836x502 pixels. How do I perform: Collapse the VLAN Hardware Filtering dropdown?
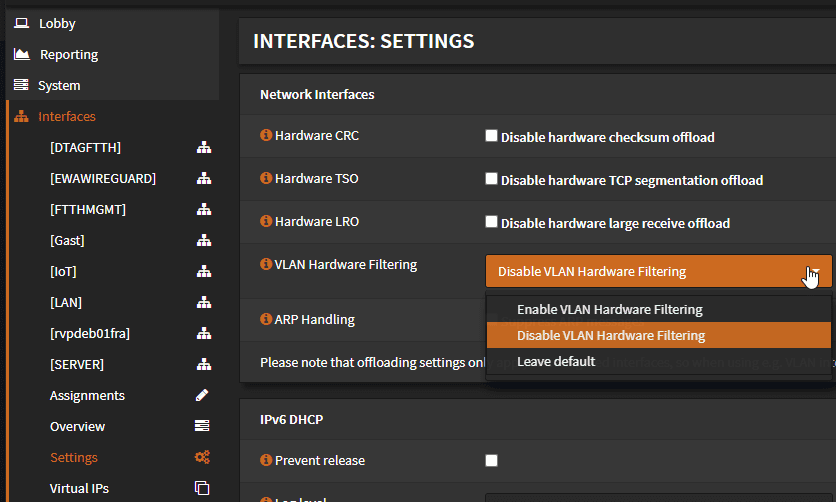(x=658, y=271)
